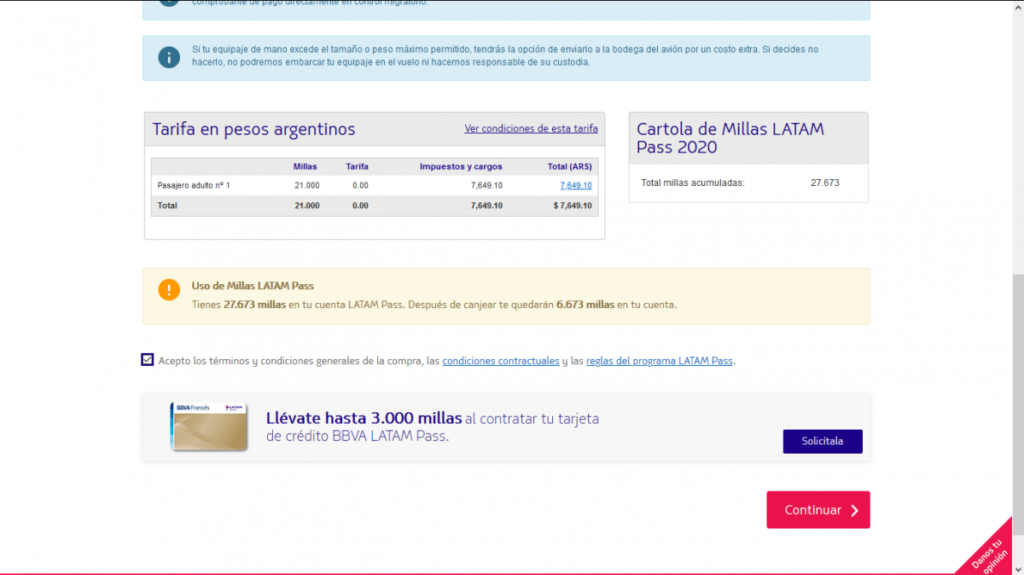Viewport: 1024px width, 575px height.
Task: Click the 'Total (ARS)' column header
Action: point(569,167)
